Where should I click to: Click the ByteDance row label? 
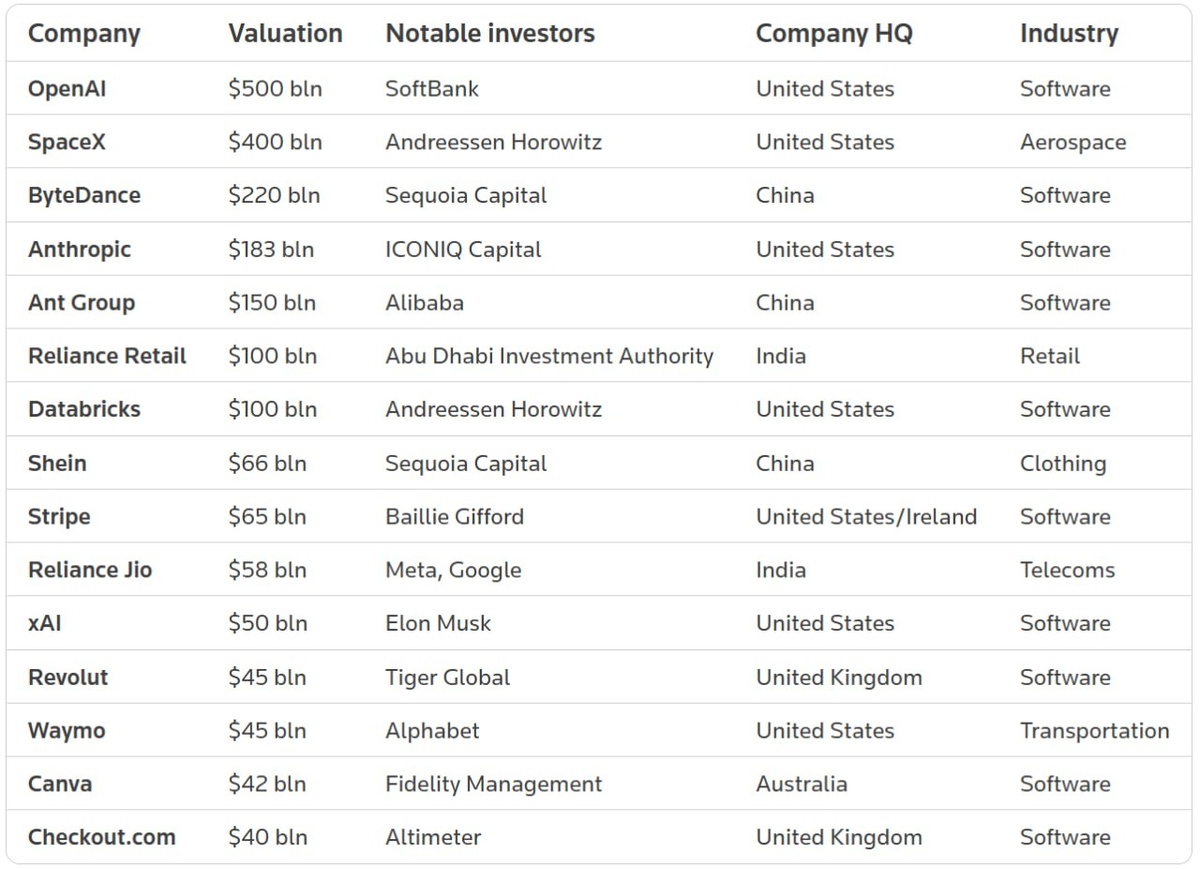[84, 196]
